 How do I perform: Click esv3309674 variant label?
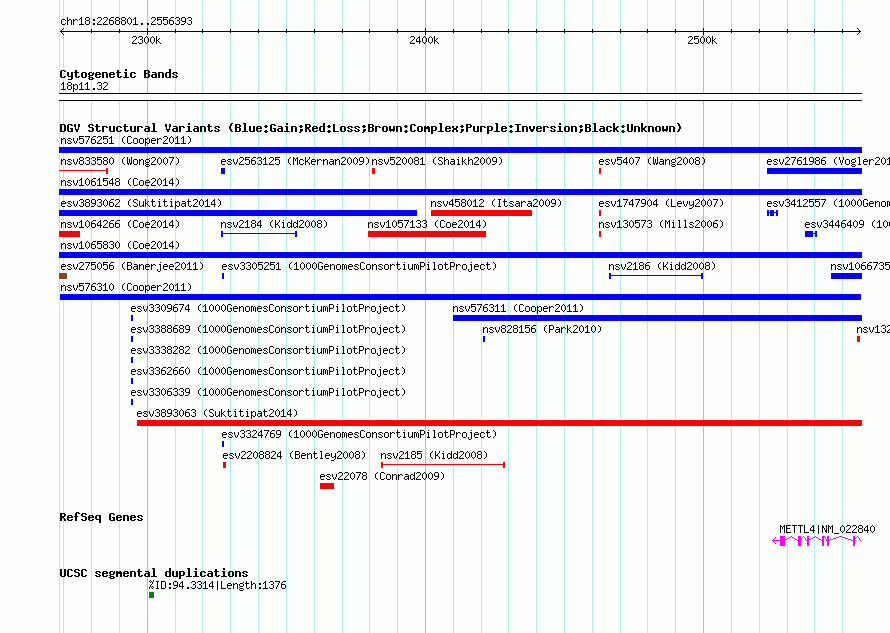tap(268, 308)
